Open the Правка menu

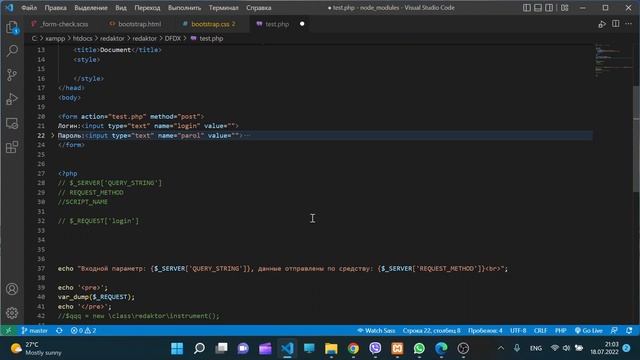(56, 8)
